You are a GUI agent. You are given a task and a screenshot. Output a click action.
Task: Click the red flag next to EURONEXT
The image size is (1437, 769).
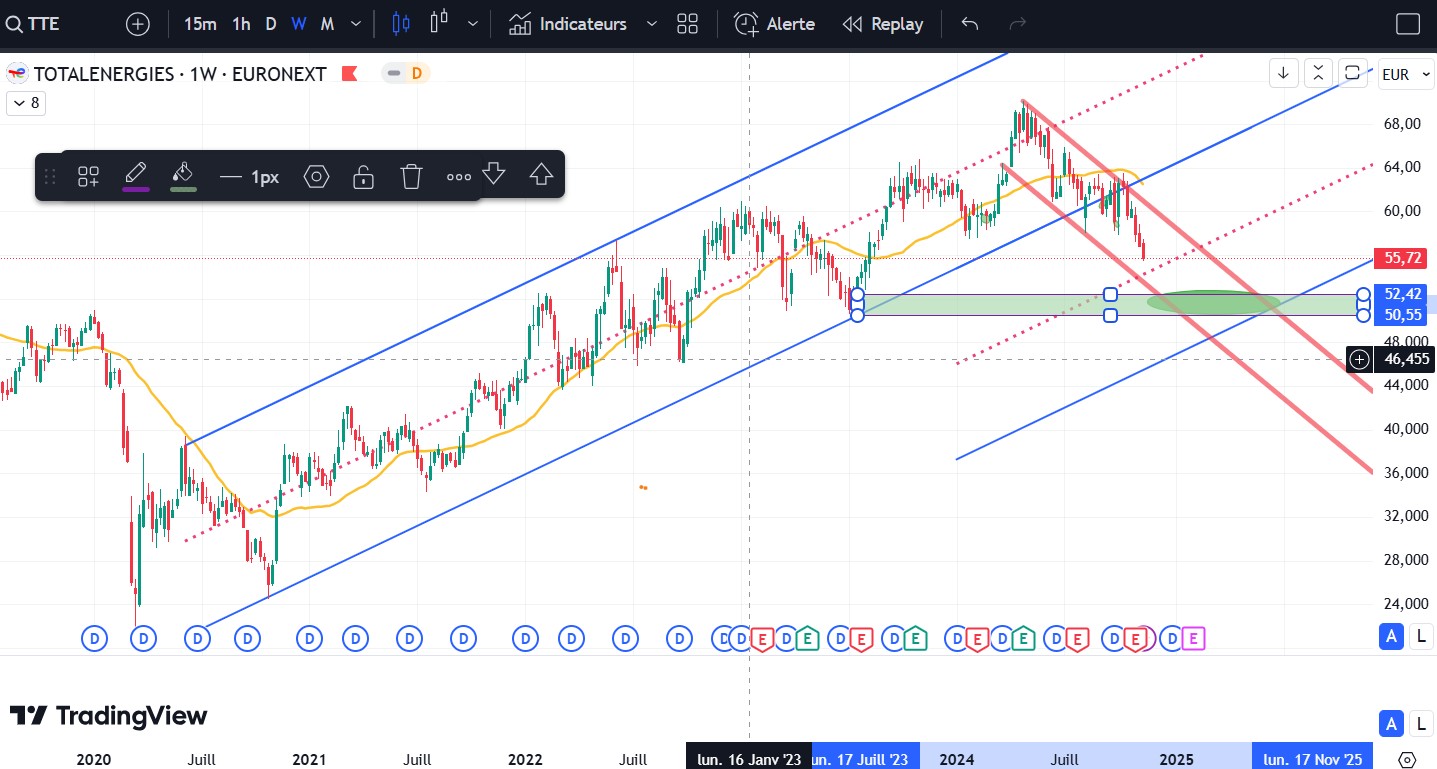(350, 73)
